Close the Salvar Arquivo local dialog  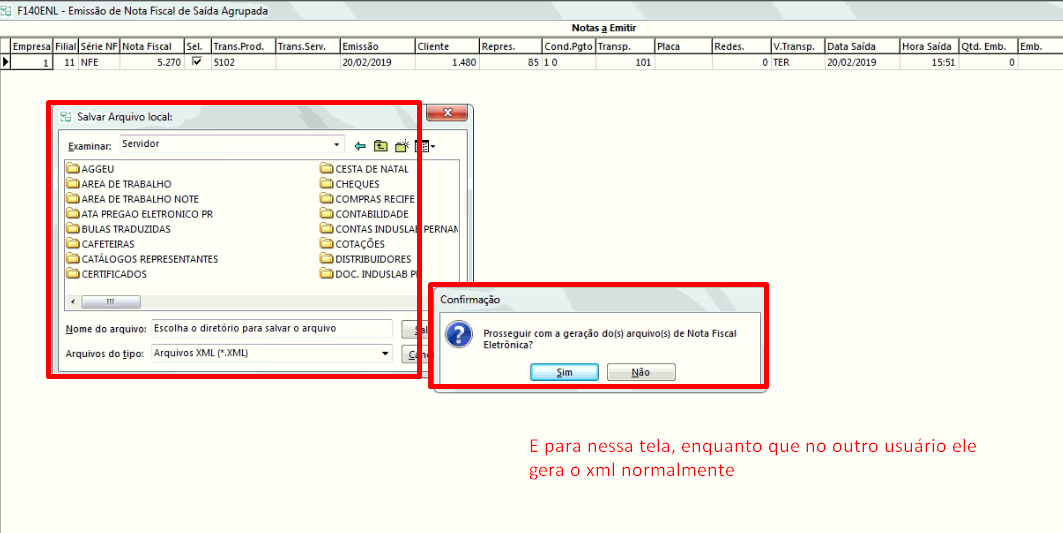click(449, 114)
